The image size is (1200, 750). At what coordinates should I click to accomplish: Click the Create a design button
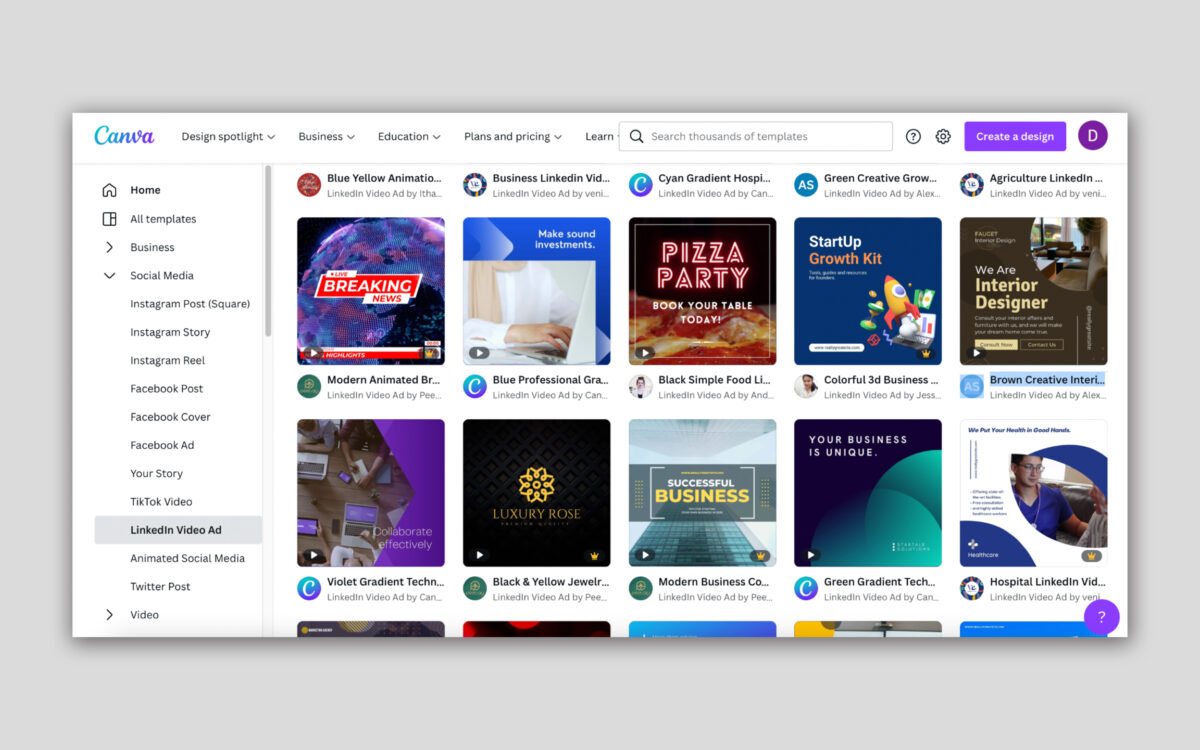[1015, 135]
